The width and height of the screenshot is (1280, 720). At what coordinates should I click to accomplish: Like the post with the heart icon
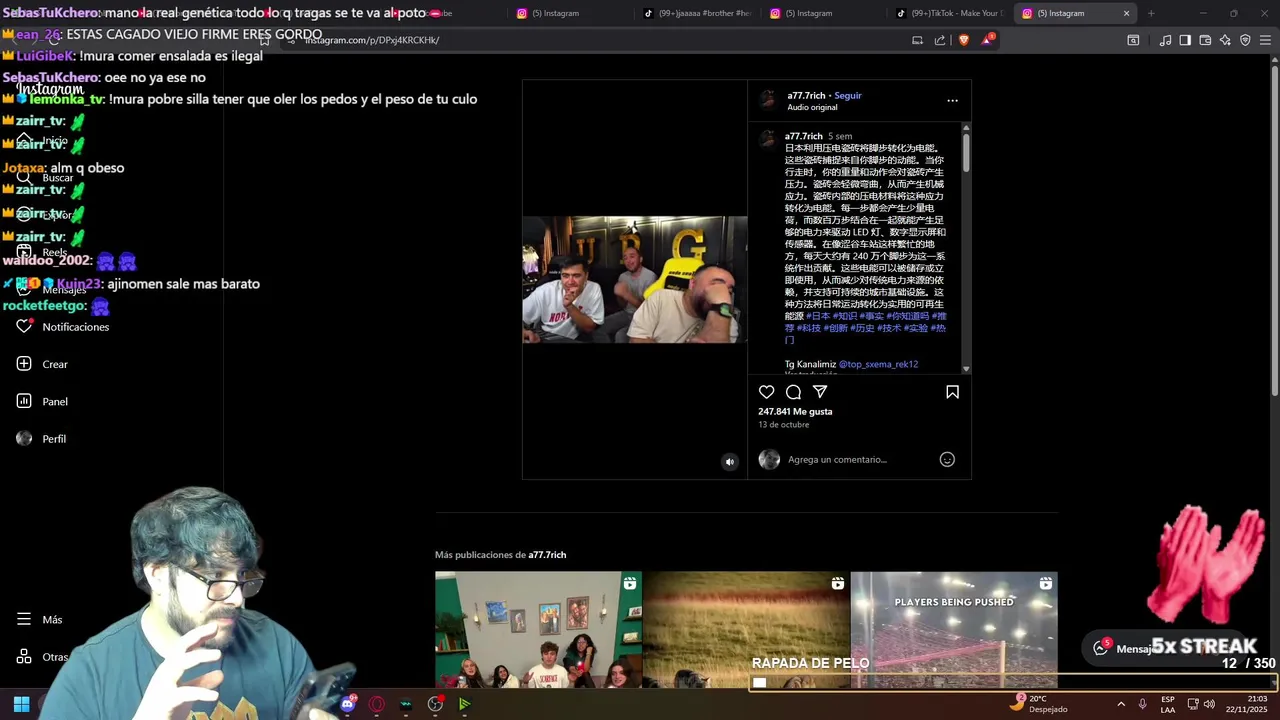point(766,392)
